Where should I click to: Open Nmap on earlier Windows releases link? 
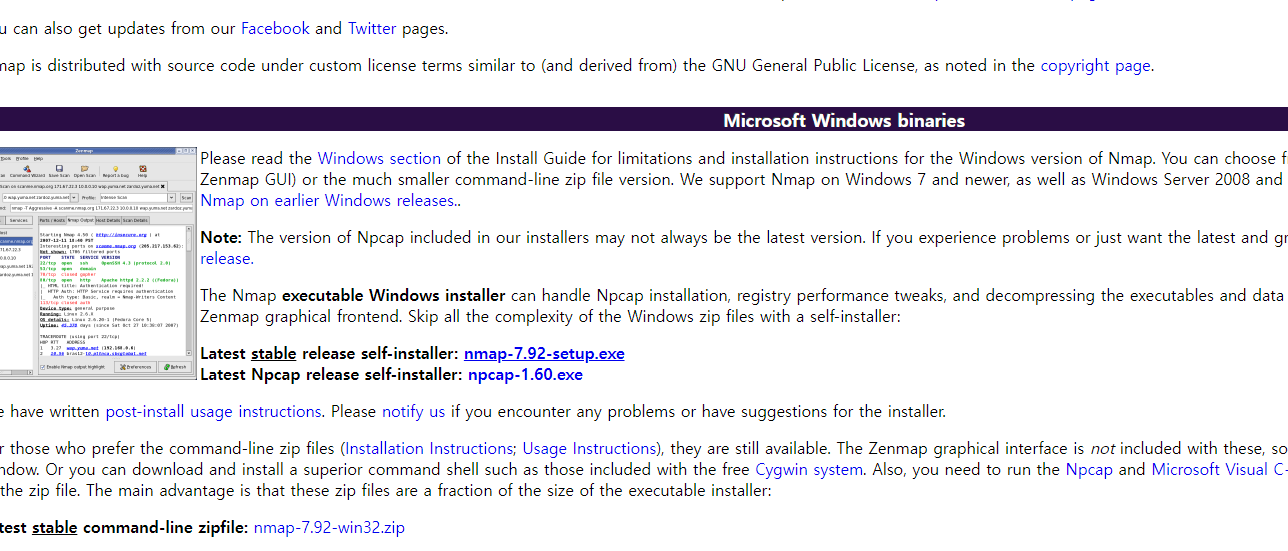(327, 200)
